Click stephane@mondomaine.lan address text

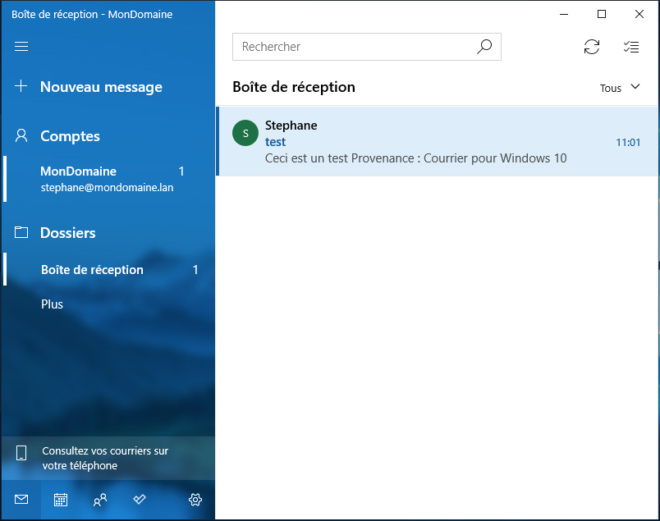coord(107,187)
